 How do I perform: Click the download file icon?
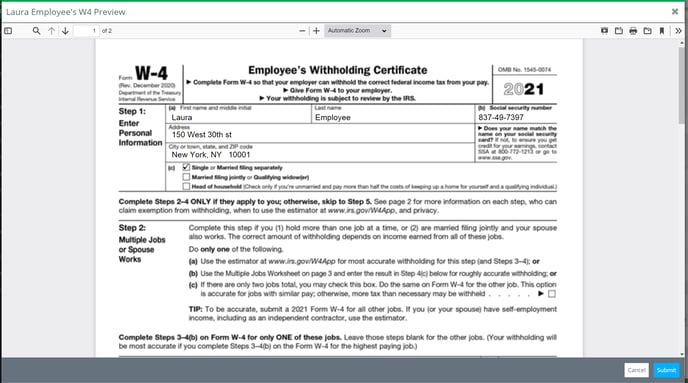[x=648, y=31]
